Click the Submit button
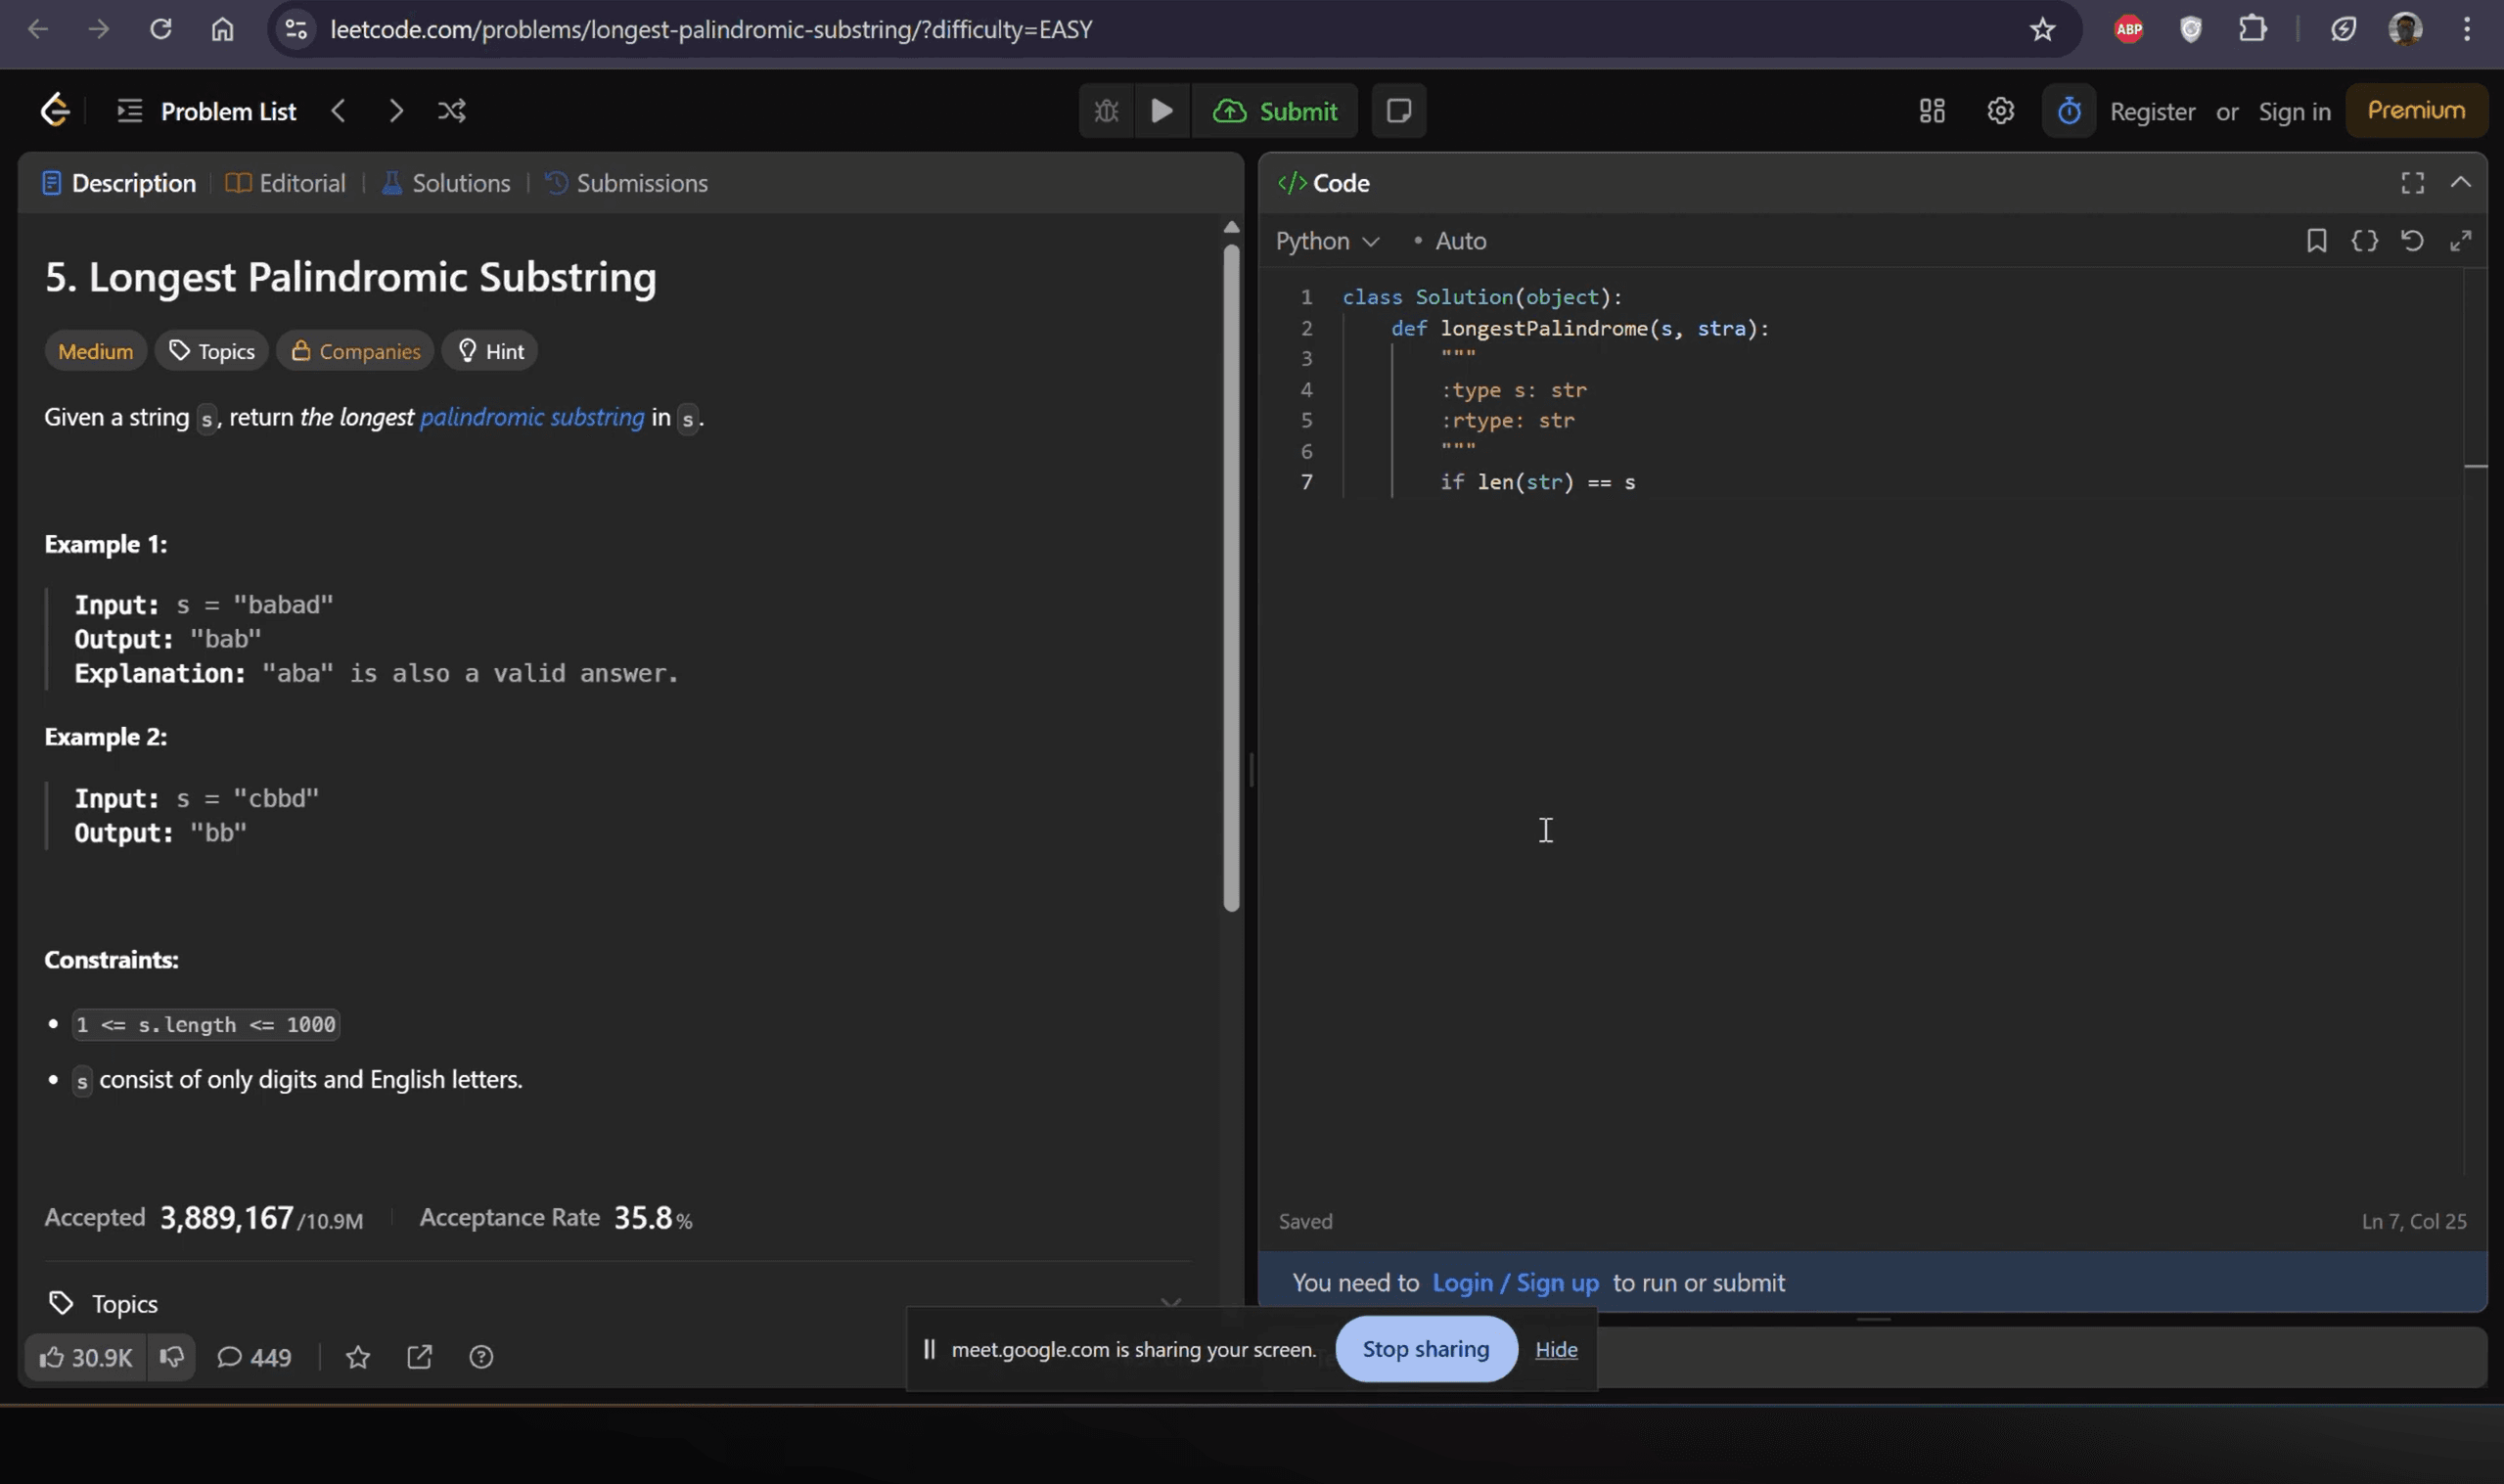 click(1275, 110)
